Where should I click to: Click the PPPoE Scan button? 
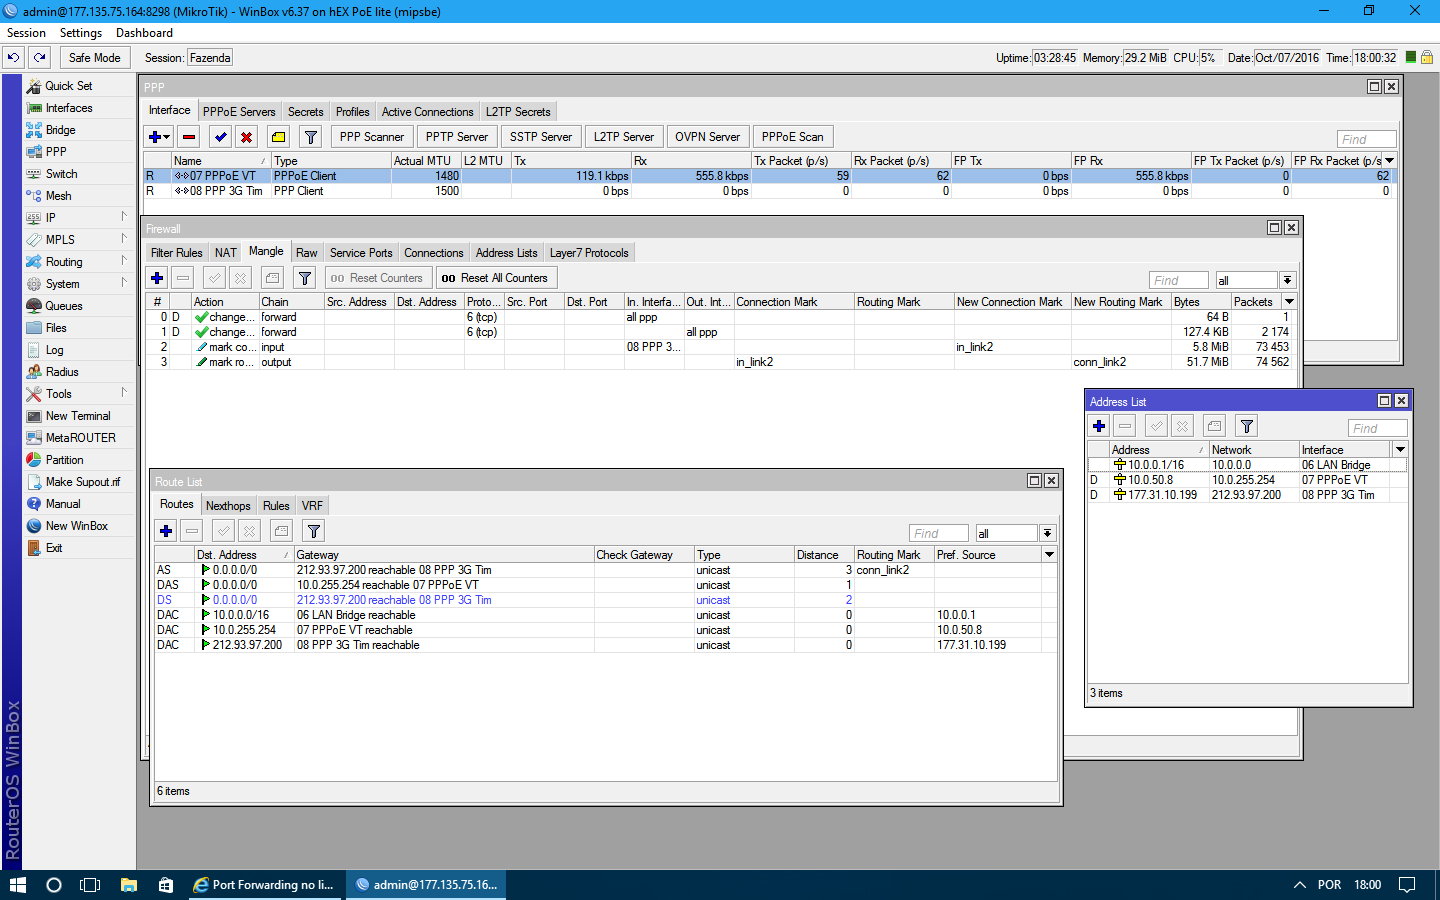pos(793,137)
